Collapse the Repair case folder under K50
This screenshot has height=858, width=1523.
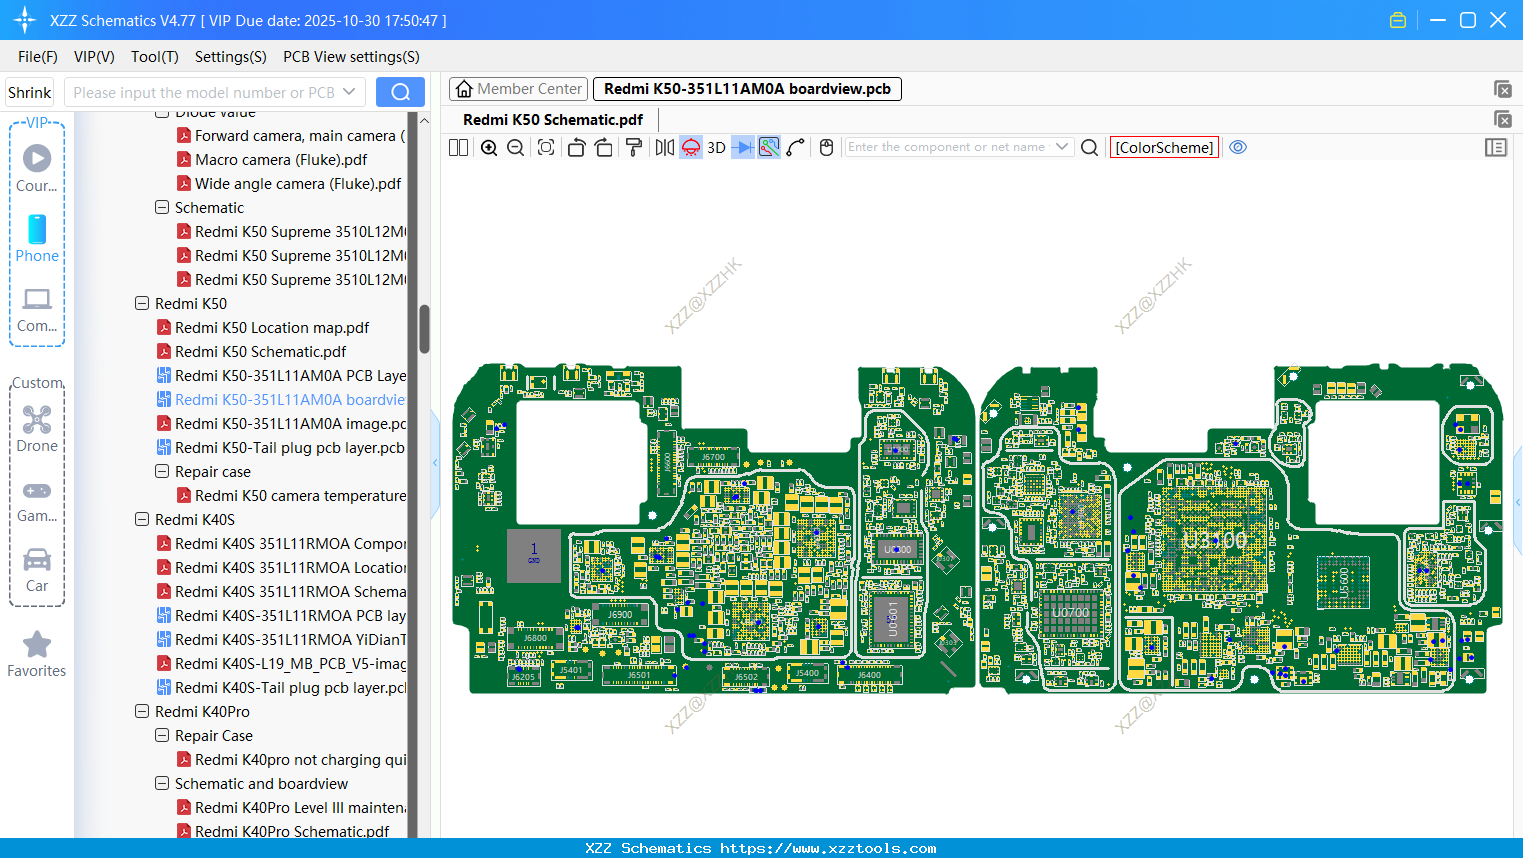coord(162,472)
